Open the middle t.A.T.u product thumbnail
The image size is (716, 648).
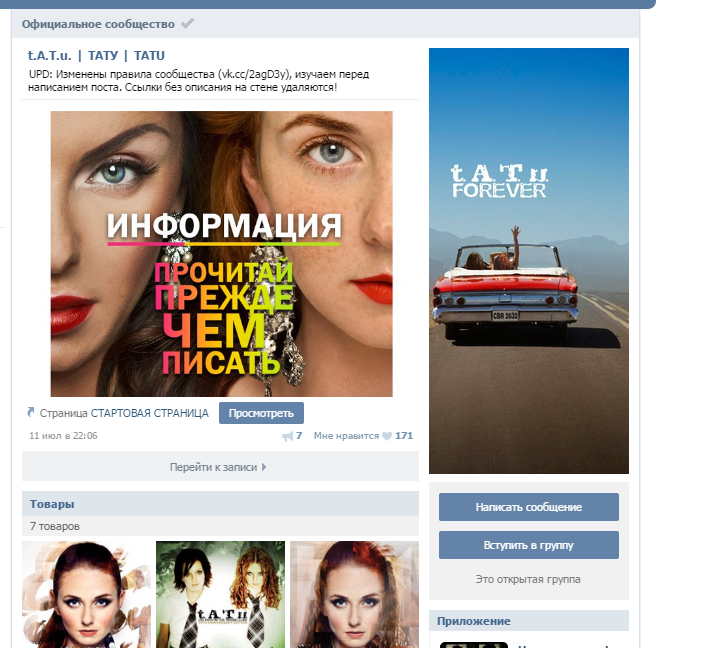(x=221, y=595)
